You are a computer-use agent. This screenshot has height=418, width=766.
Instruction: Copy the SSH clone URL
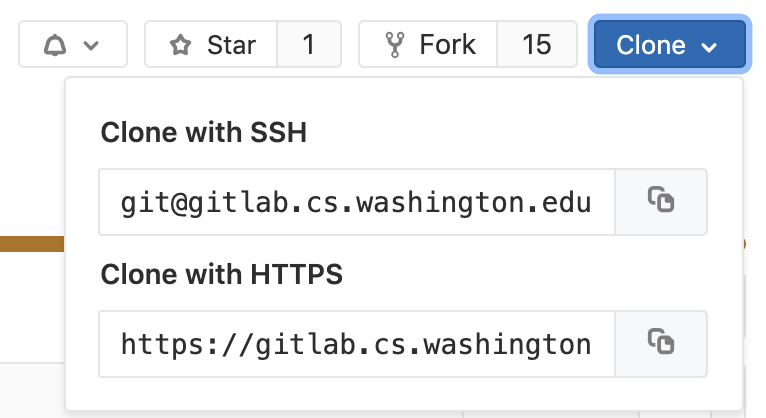661,201
